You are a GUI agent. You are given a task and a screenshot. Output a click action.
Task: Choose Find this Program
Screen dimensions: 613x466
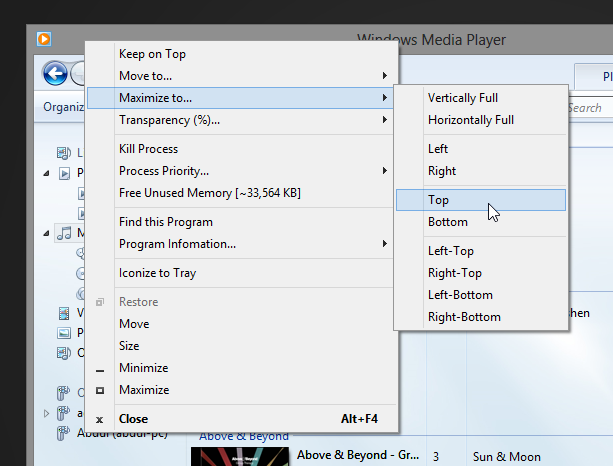242,222
